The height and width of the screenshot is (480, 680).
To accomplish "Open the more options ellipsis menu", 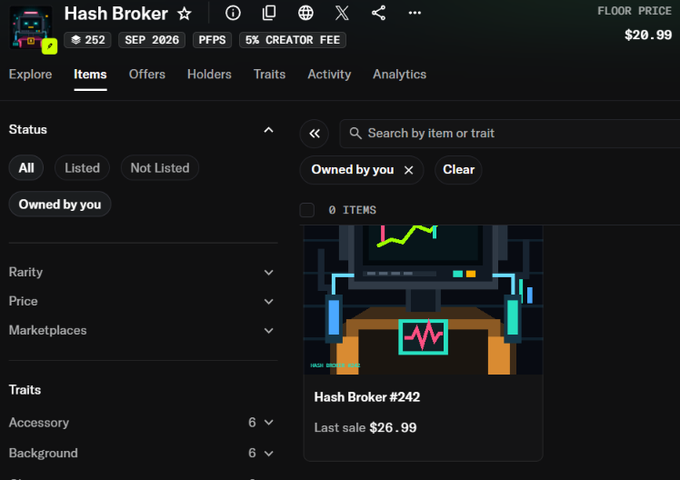I will tap(415, 13).
